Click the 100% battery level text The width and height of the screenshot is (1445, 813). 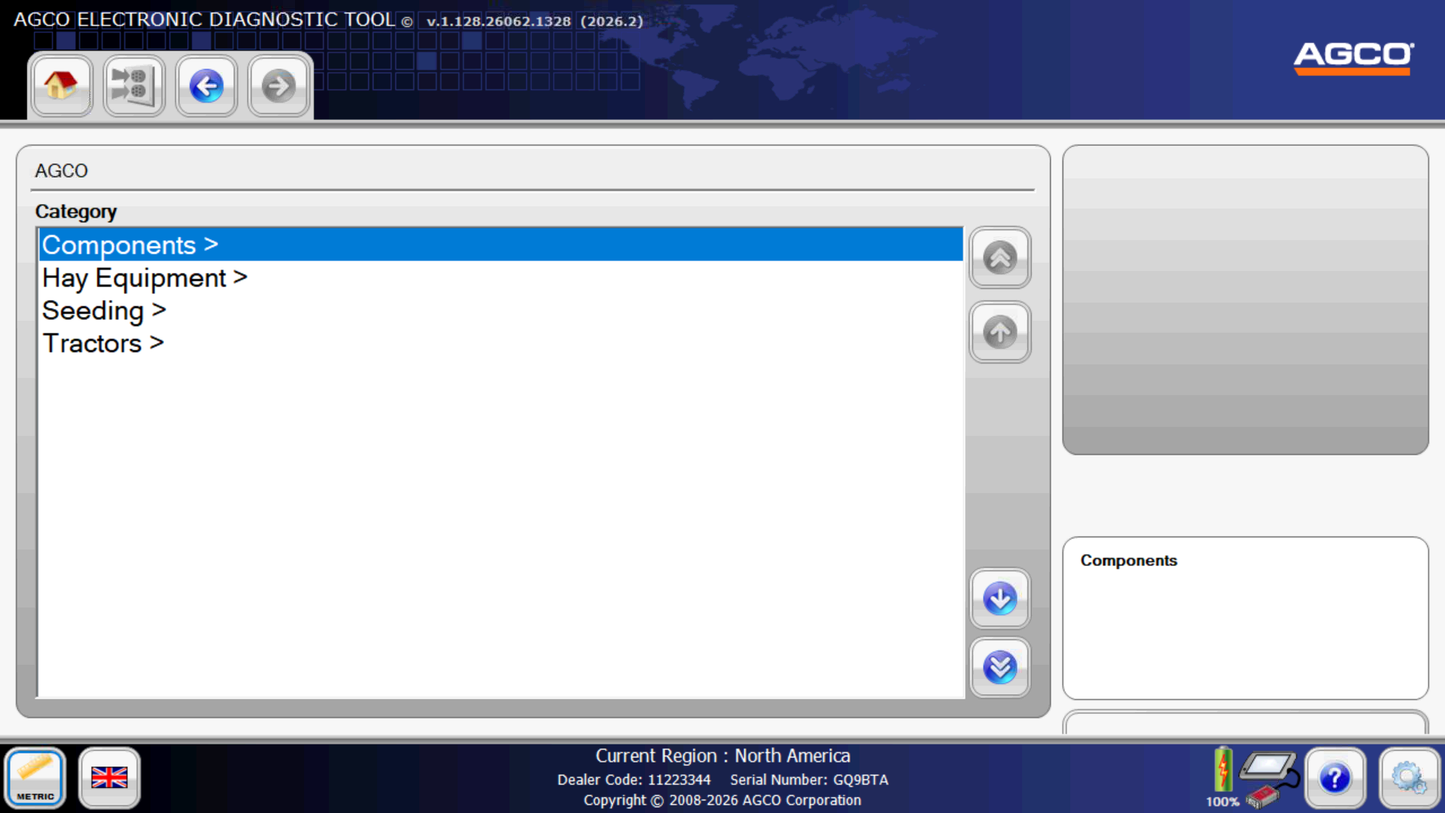pyautogui.click(x=1222, y=801)
